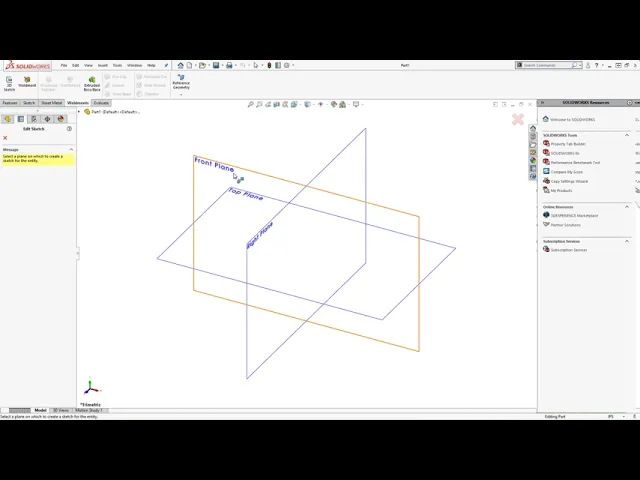The width and height of the screenshot is (640, 480).
Task: Expand the Part1 flyout tree arrow
Action: (79, 111)
